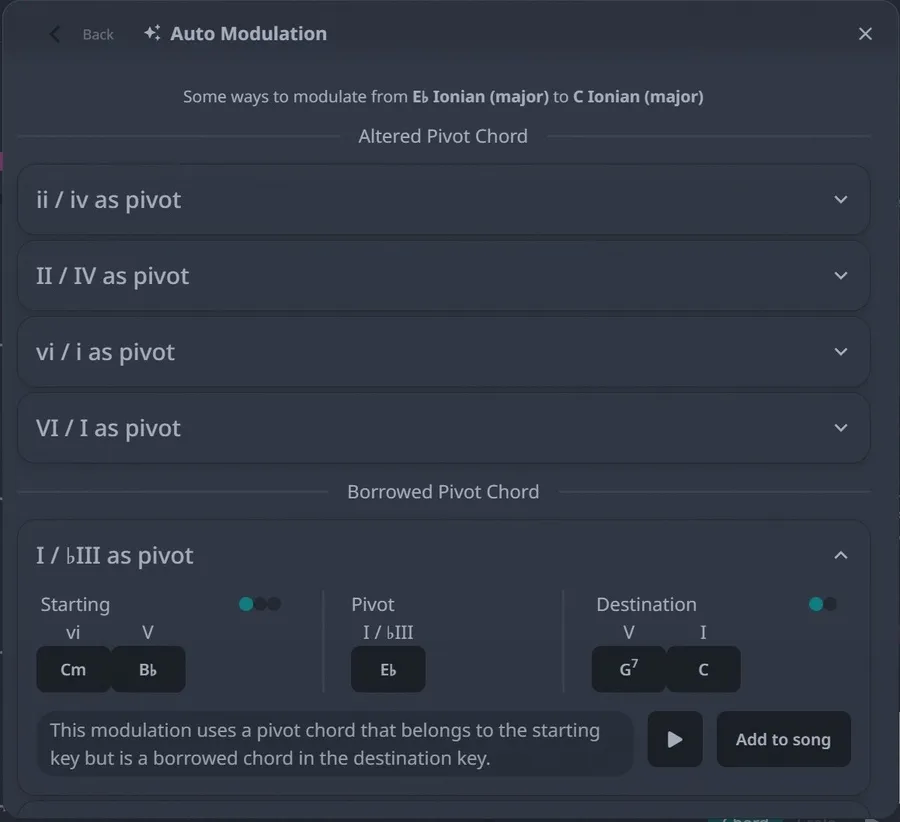The image size is (900, 822).
Task: Select the second Destination variation dot
Action: click(x=830, y=604)
